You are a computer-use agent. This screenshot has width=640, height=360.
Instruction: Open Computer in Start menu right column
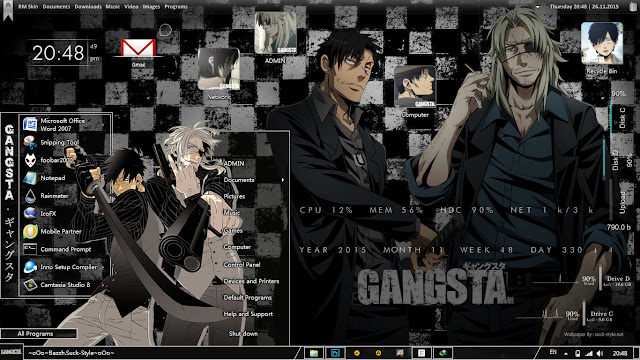237,247
